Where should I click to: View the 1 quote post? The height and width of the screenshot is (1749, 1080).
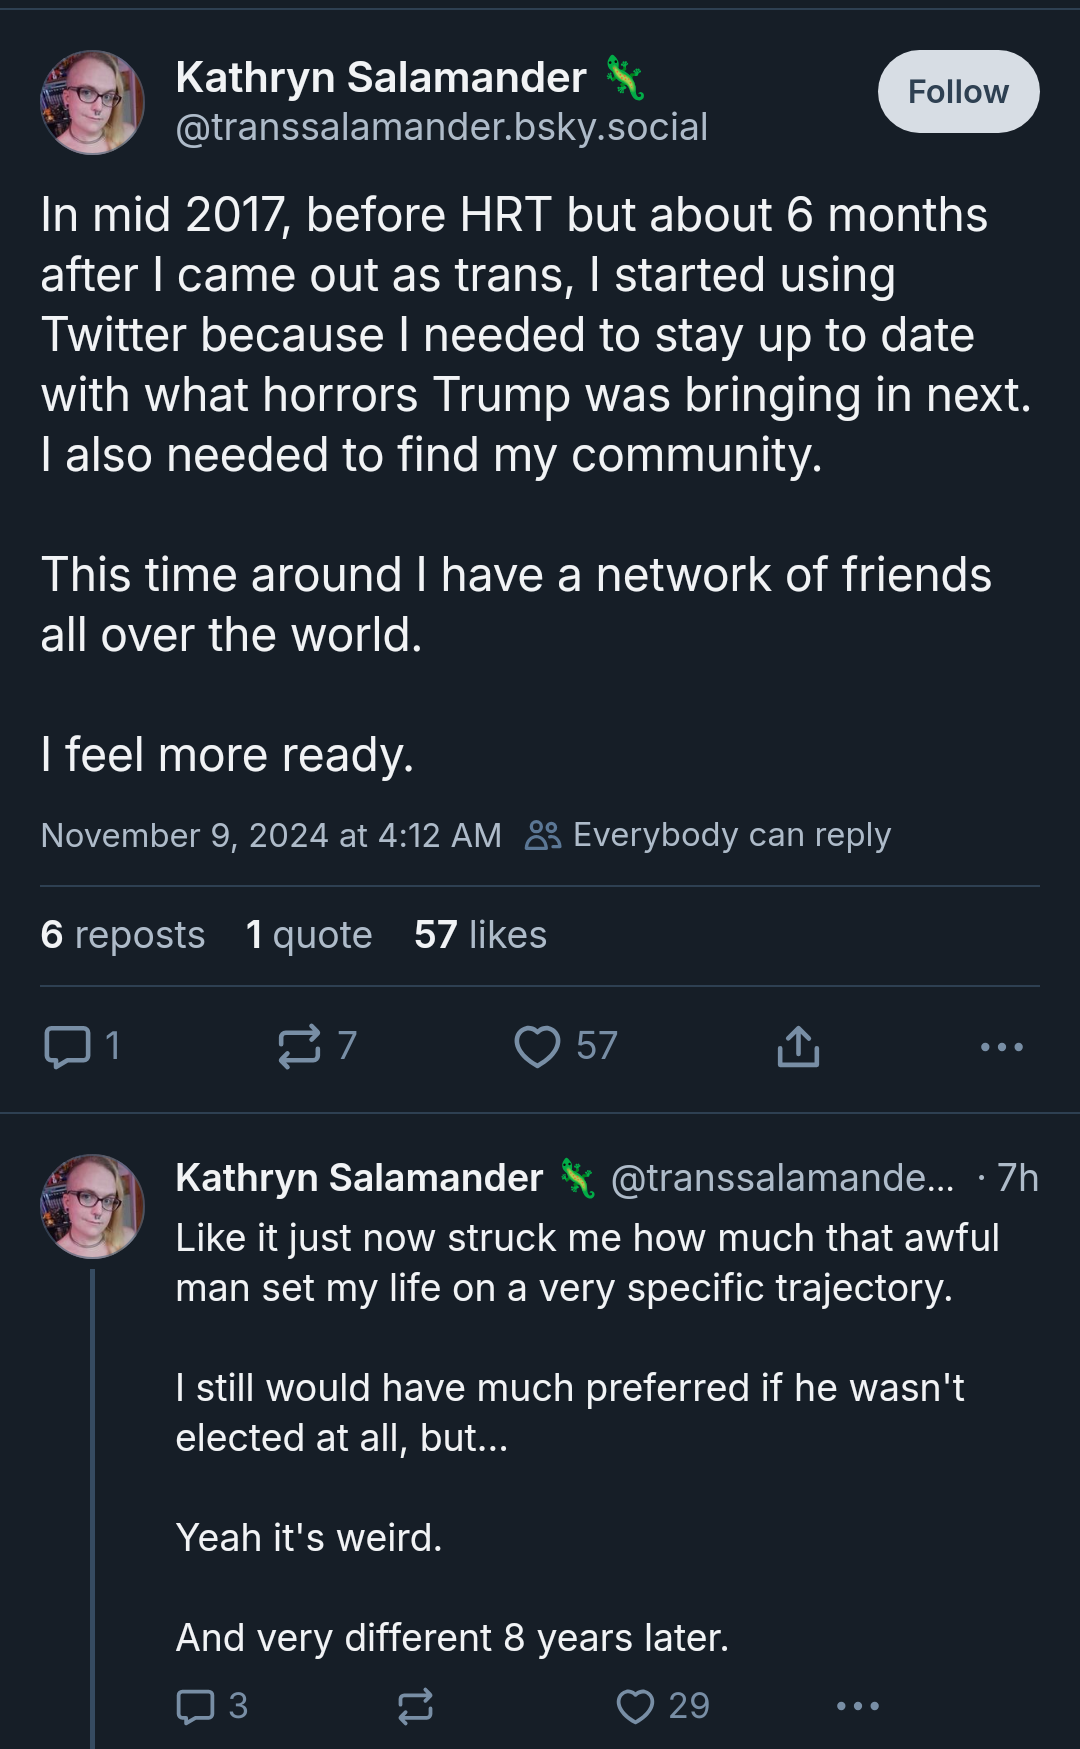click(309, 935)
